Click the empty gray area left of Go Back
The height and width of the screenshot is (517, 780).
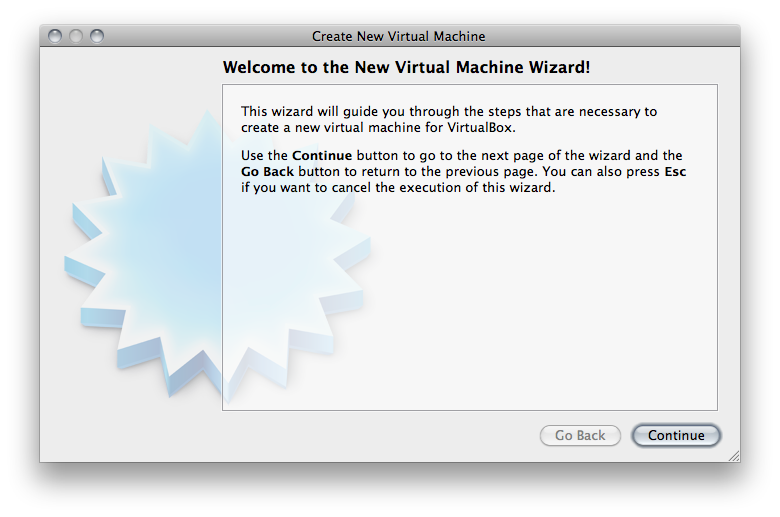coord(380,436)
